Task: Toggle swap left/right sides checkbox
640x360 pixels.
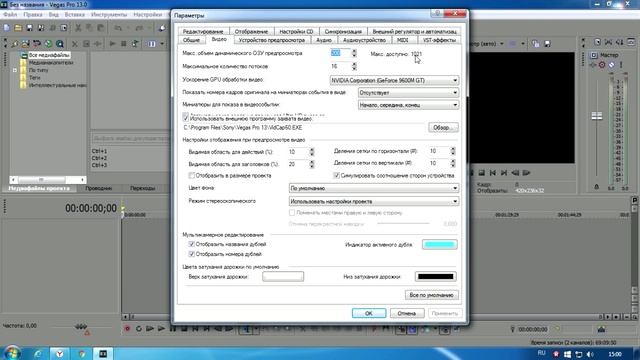Action: 292,213
